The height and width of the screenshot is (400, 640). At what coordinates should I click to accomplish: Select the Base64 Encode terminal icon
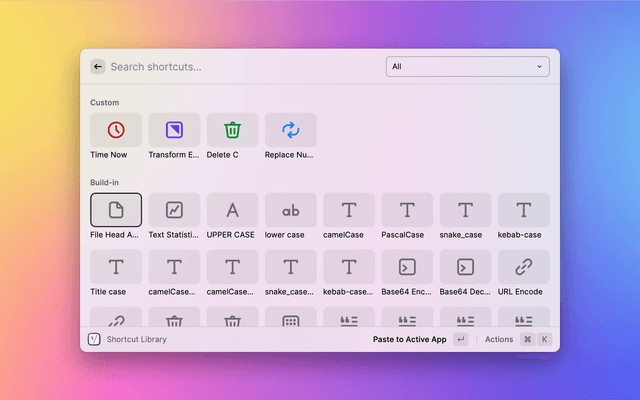407,267
